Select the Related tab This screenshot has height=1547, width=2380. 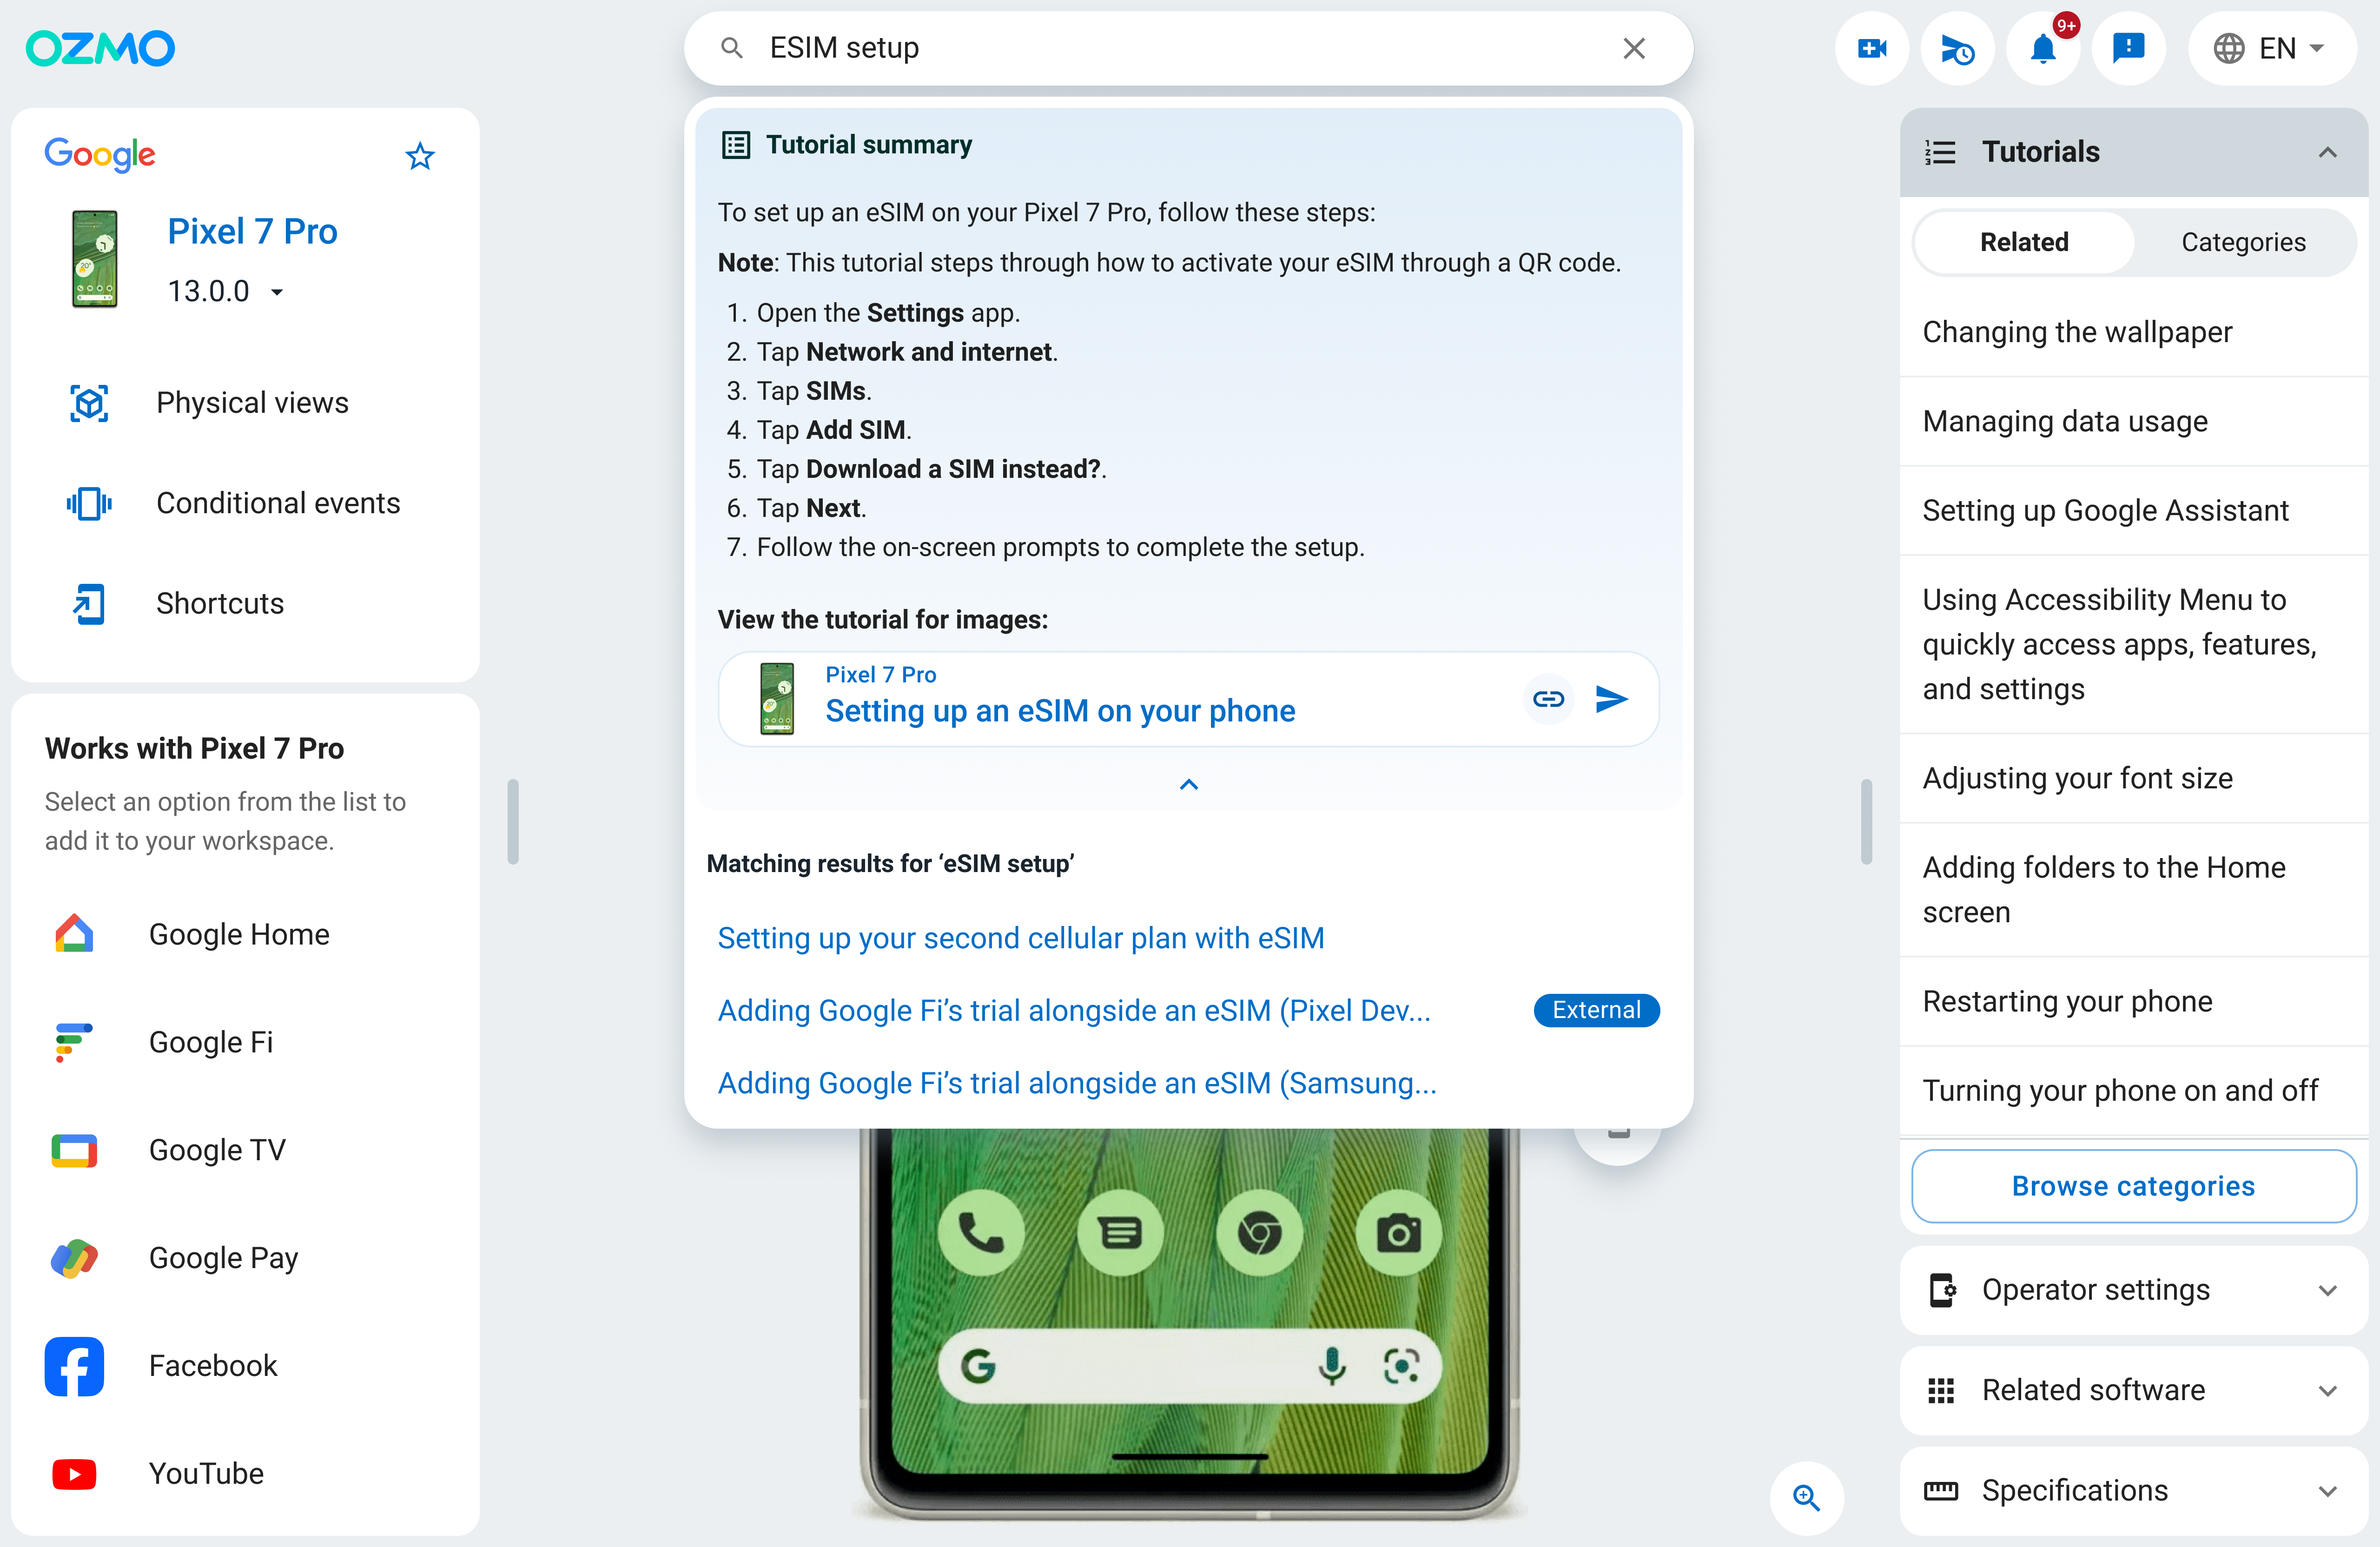(2024, 242)
